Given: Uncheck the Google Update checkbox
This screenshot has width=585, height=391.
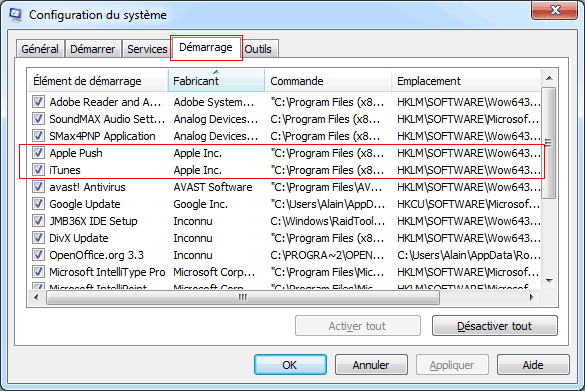Looking at the screenshot, I should tap(38, 204).
